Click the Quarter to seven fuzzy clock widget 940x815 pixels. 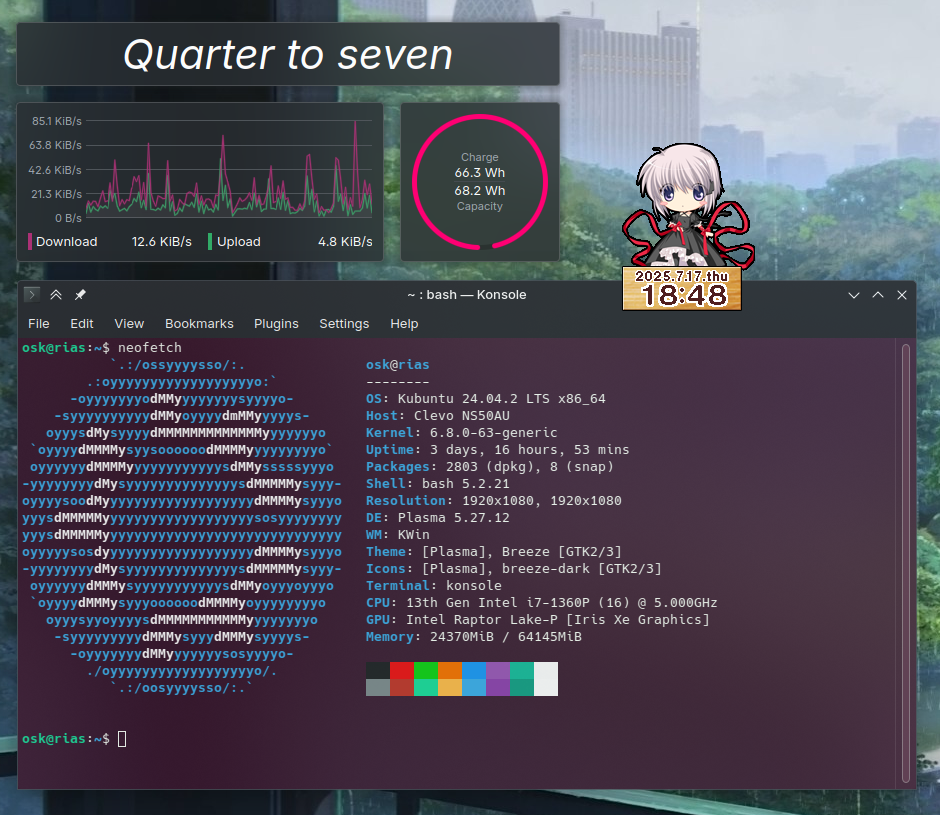pyautogui.click(x=288, y=55)
